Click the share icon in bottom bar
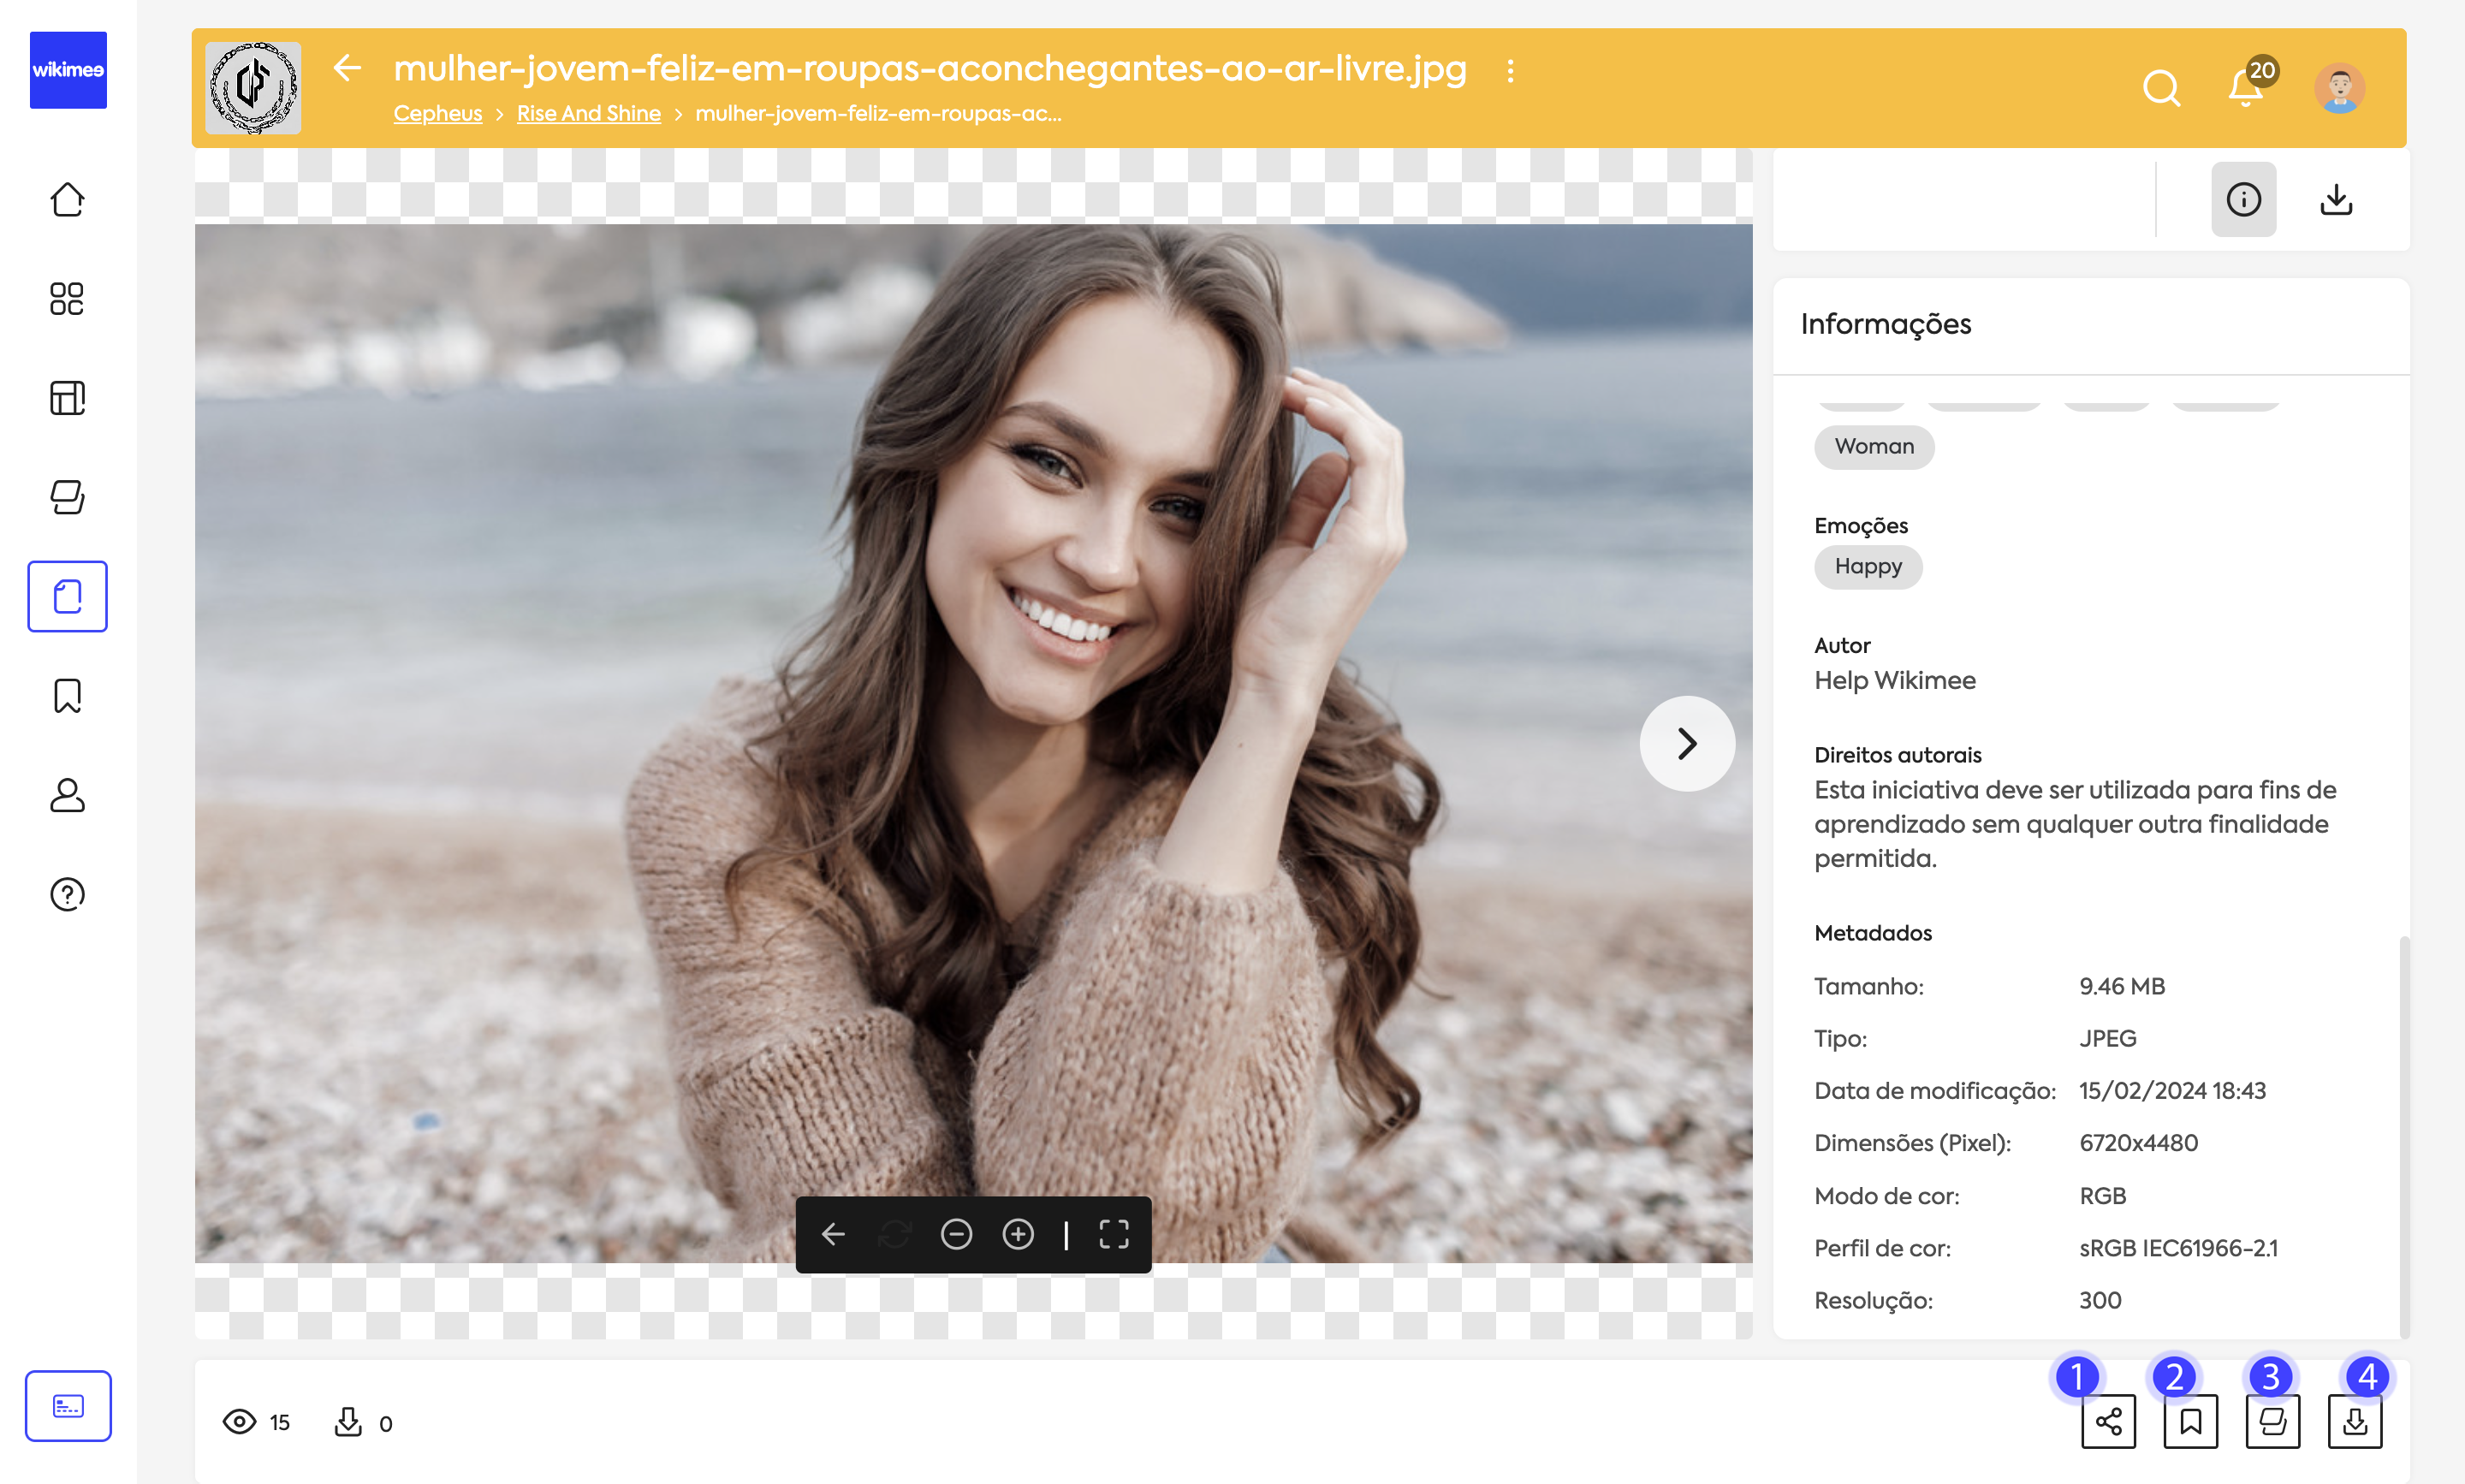 (2108, 1421)
